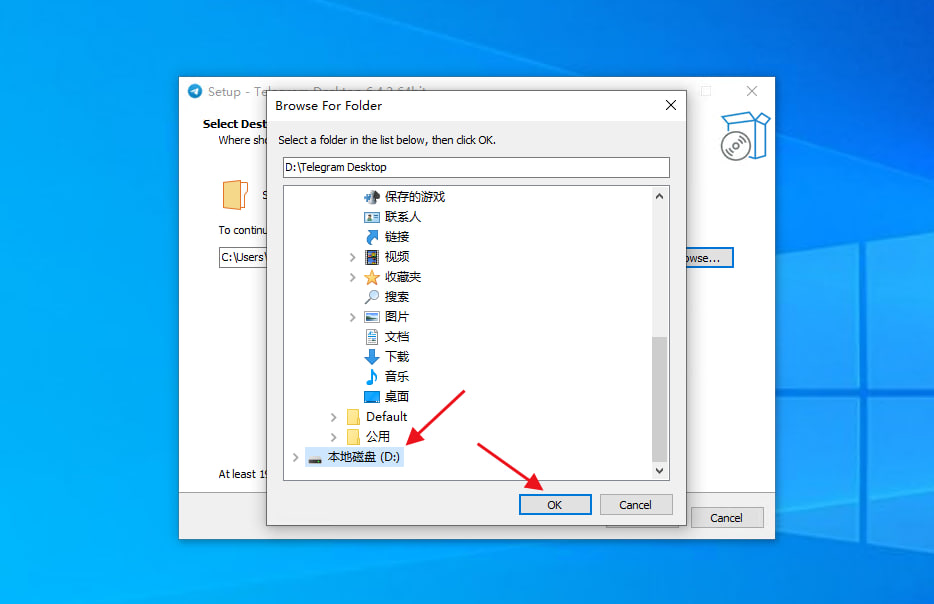Image resolution: width=934 pixels, height=604 pixels.
Task: Click Setup window destination path field
Action: (x=243, y=257)
